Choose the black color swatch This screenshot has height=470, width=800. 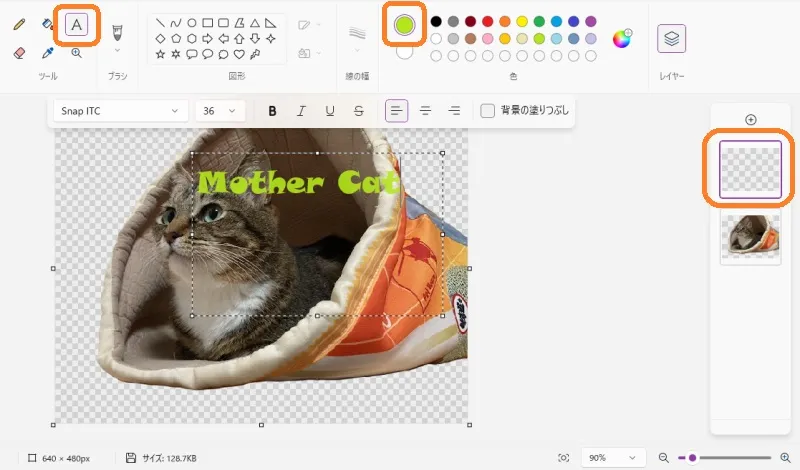[x=436, y=21]
